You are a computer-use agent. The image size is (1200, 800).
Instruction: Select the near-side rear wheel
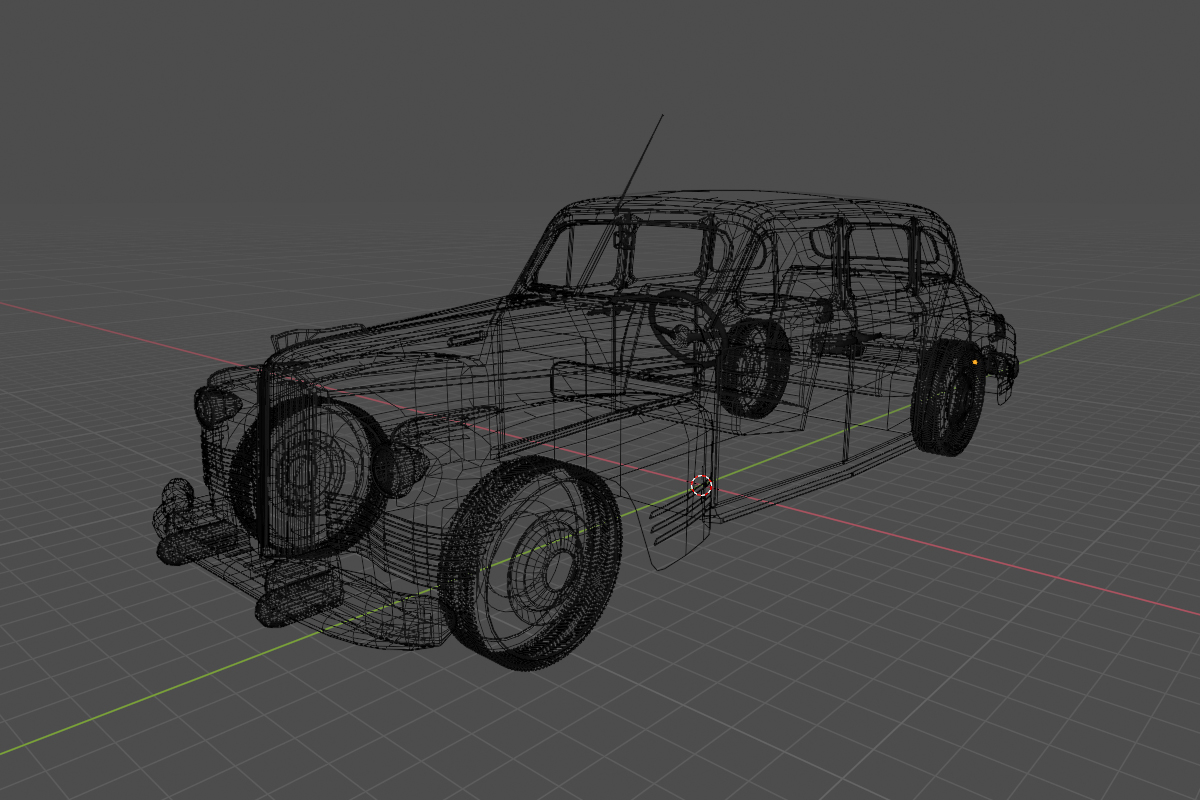click(946, 397)
